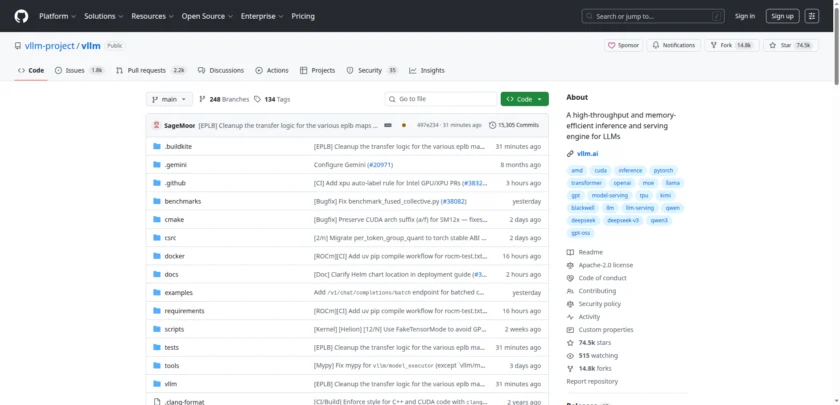Click the commit history clock icon
840x405 pixels.
pyautogui.click(x=492, y=125)
